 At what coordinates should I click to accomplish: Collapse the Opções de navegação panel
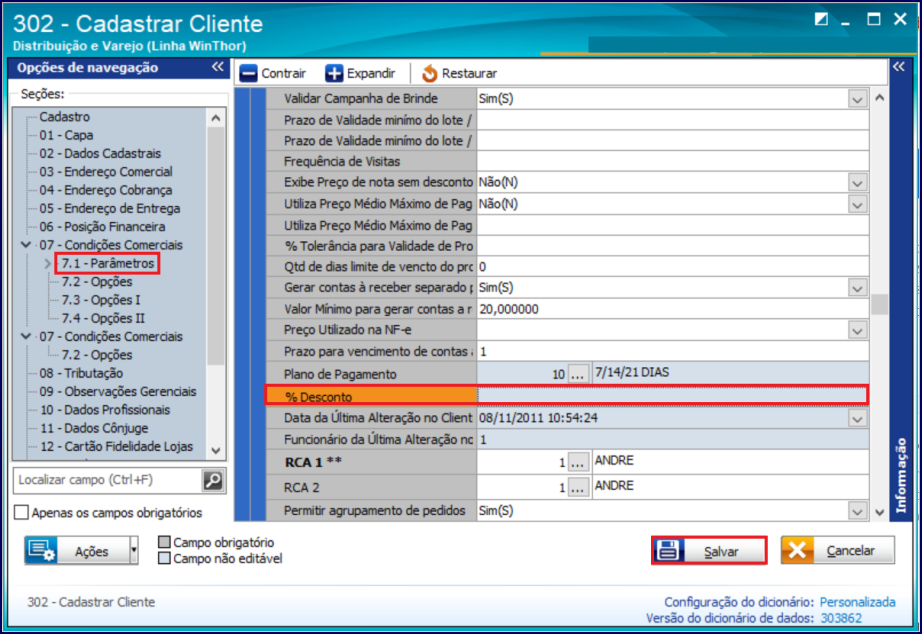218,66
